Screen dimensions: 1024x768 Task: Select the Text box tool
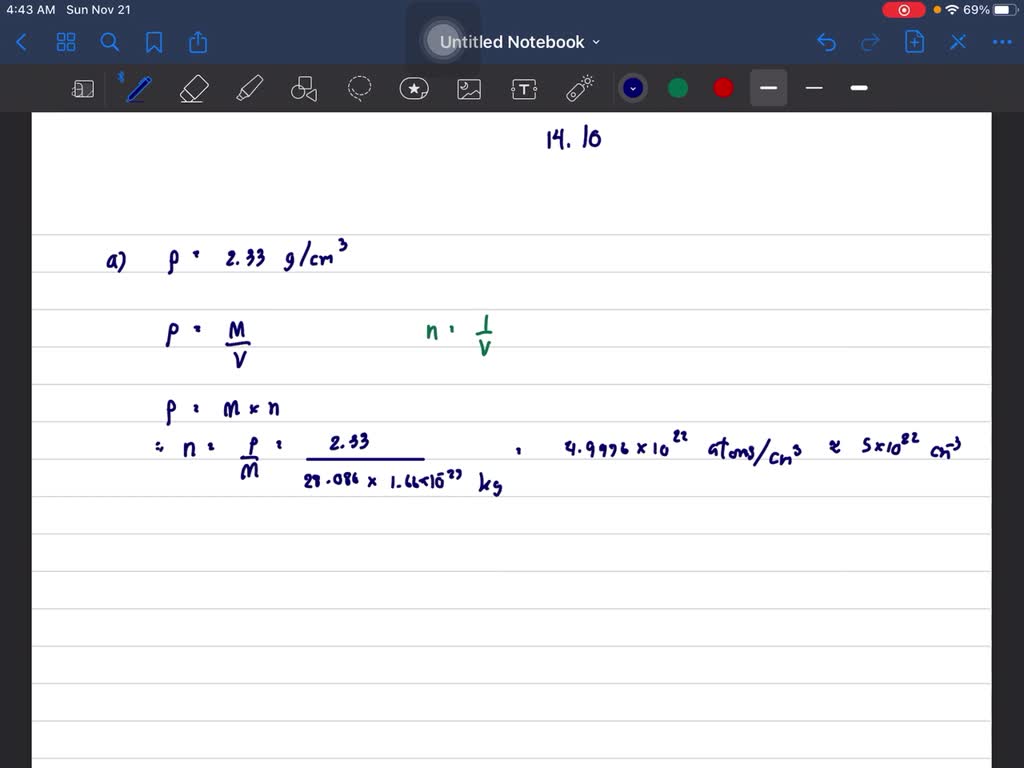[524, 89]
